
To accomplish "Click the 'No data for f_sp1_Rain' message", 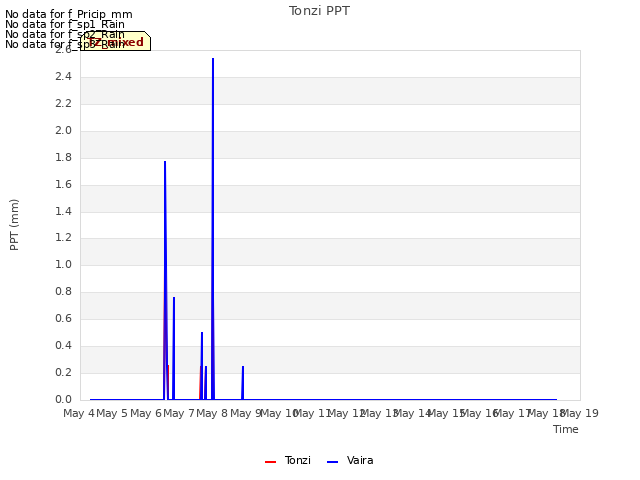I will [x=65, y=24].
